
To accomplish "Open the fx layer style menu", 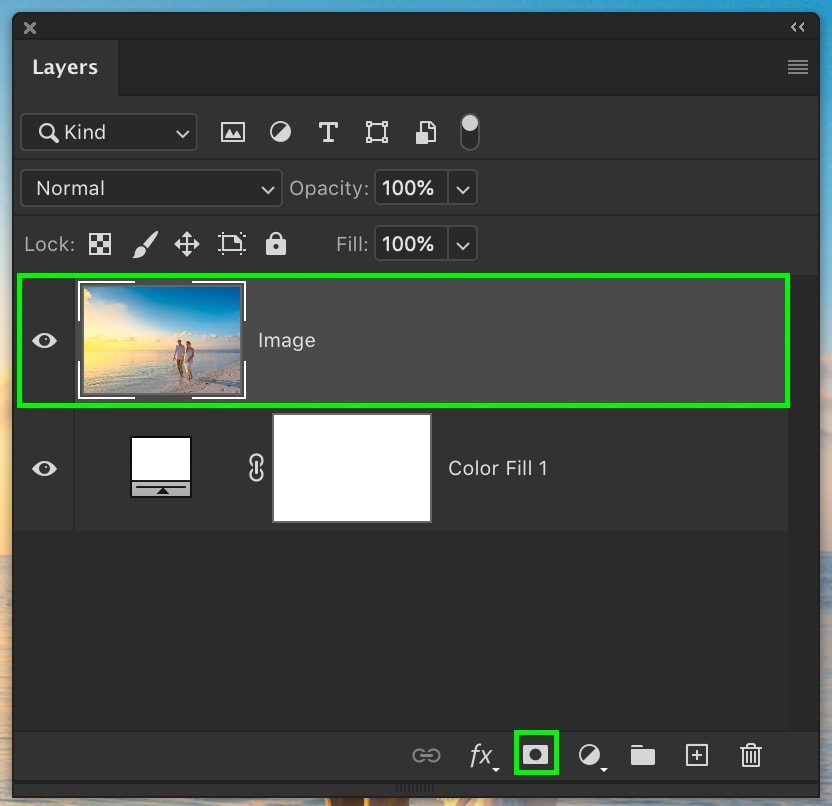I will coord(482,755).
